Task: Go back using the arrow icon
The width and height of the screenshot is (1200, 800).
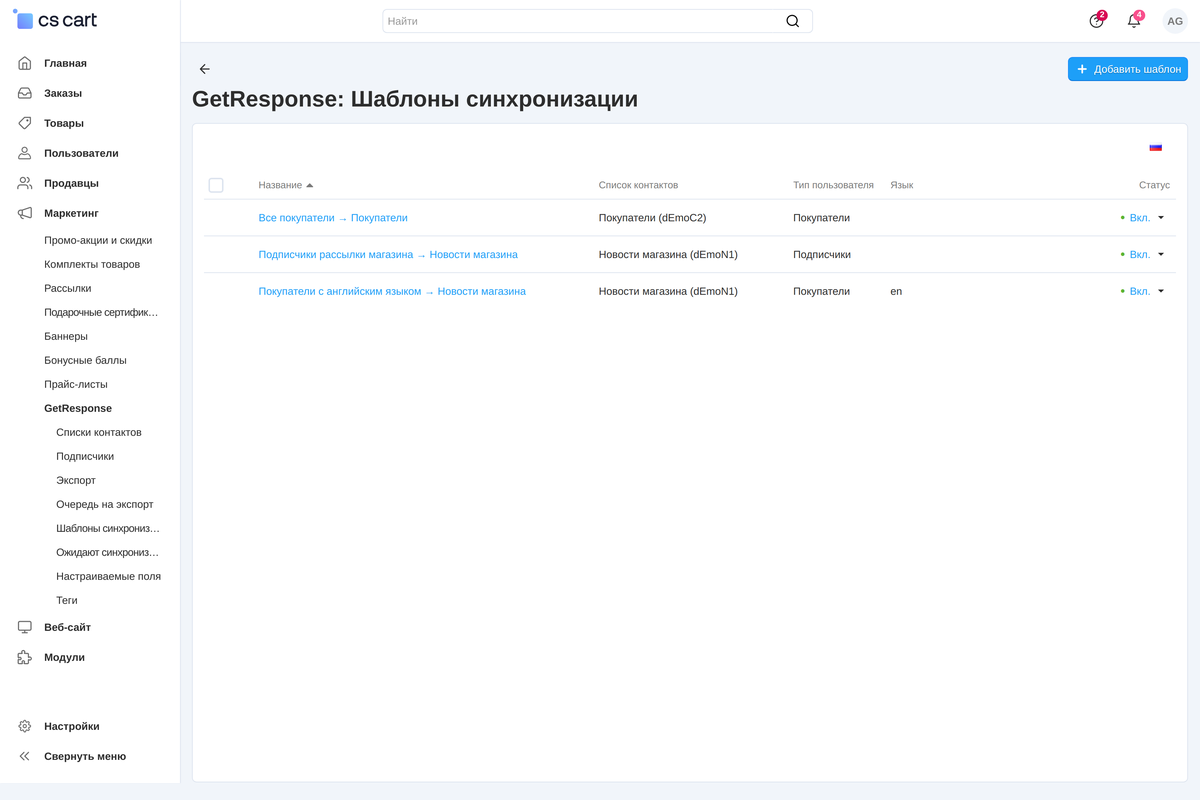Action: (x=205, y=69)
